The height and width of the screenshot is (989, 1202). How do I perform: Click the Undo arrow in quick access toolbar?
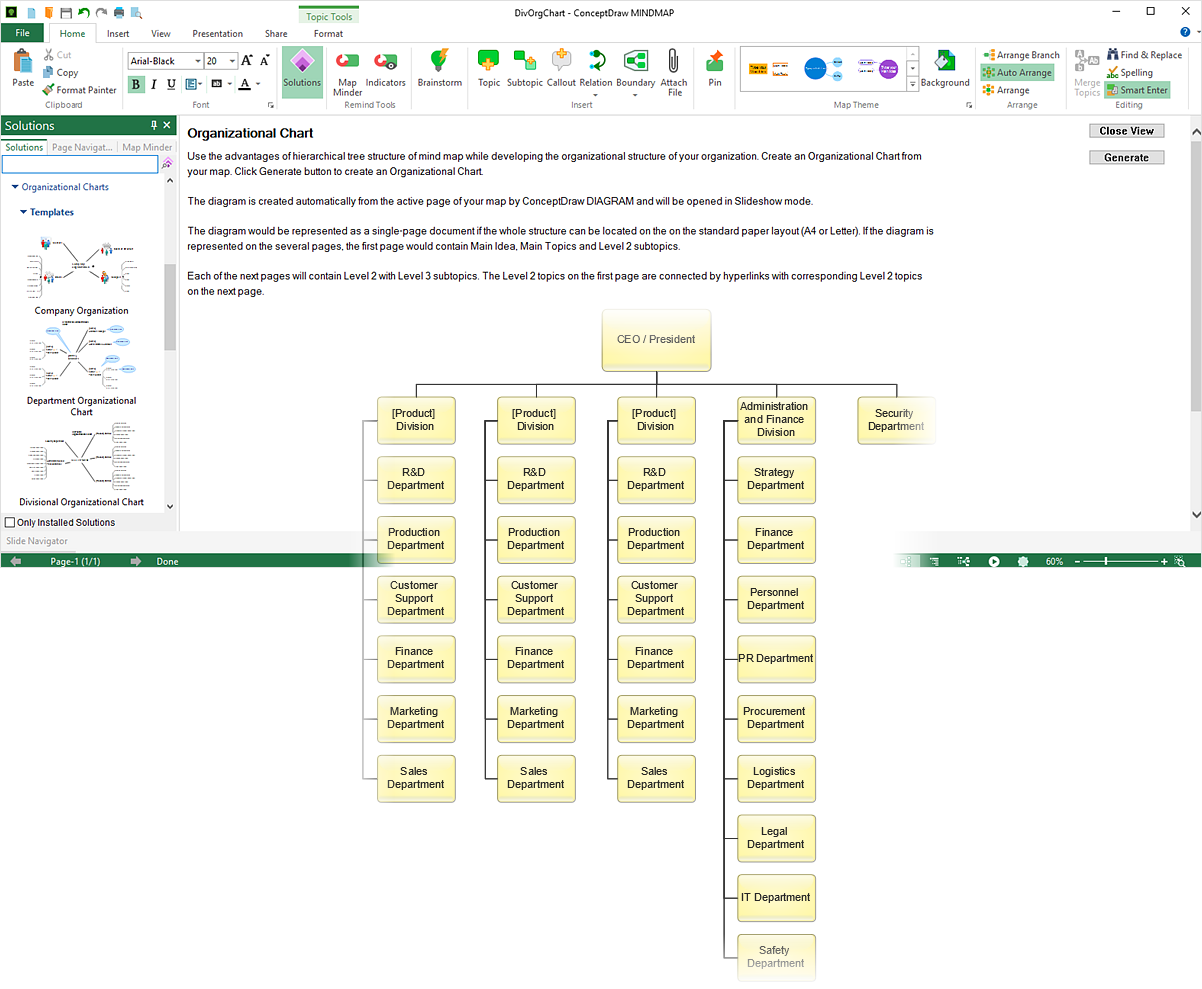click(x=83, y=13)
